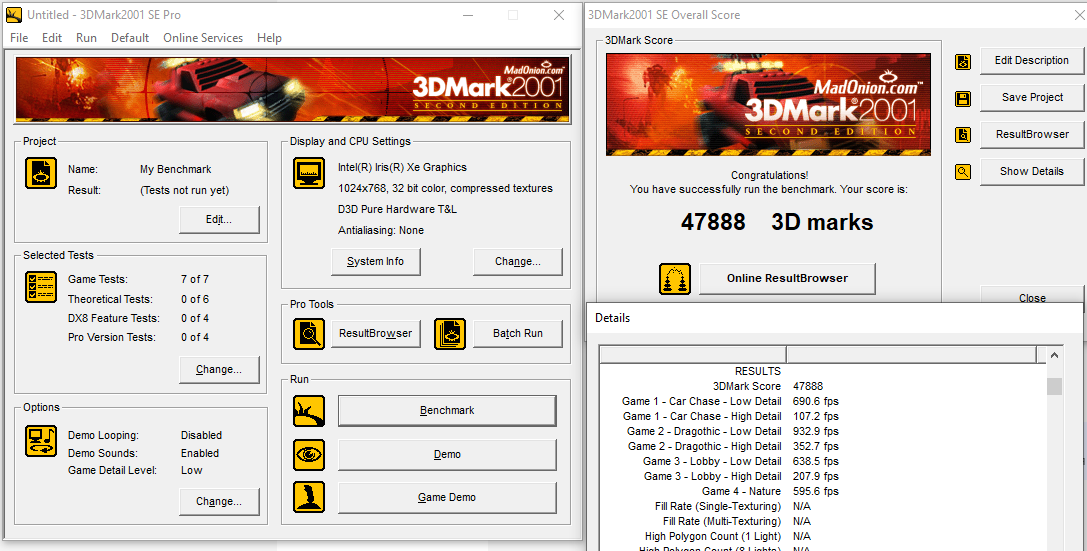Click the 3DMark2001 banner in Overall Score
The width and height of the screenshot is (1087, 551).
[x=768, y=105]
